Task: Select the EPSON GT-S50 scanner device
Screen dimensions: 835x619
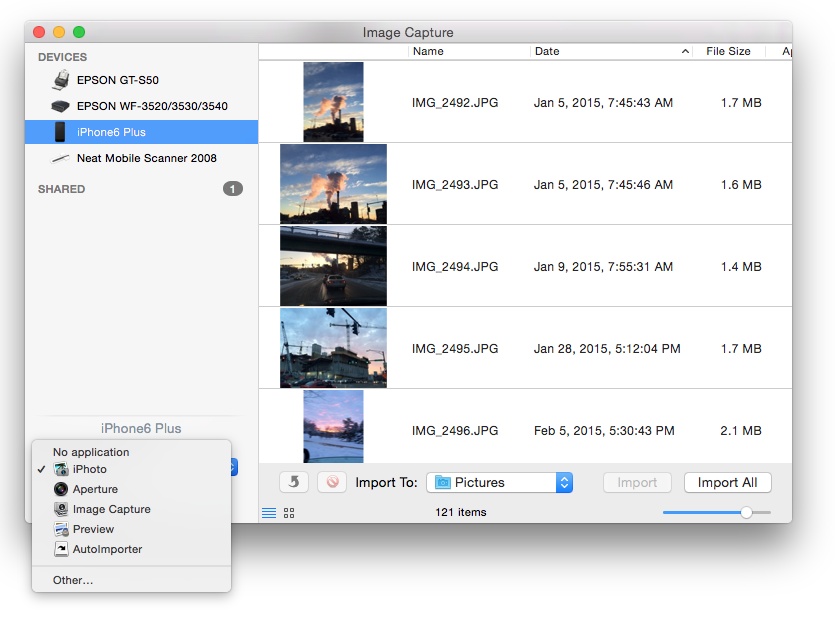Action: click(x=117, y=80)
